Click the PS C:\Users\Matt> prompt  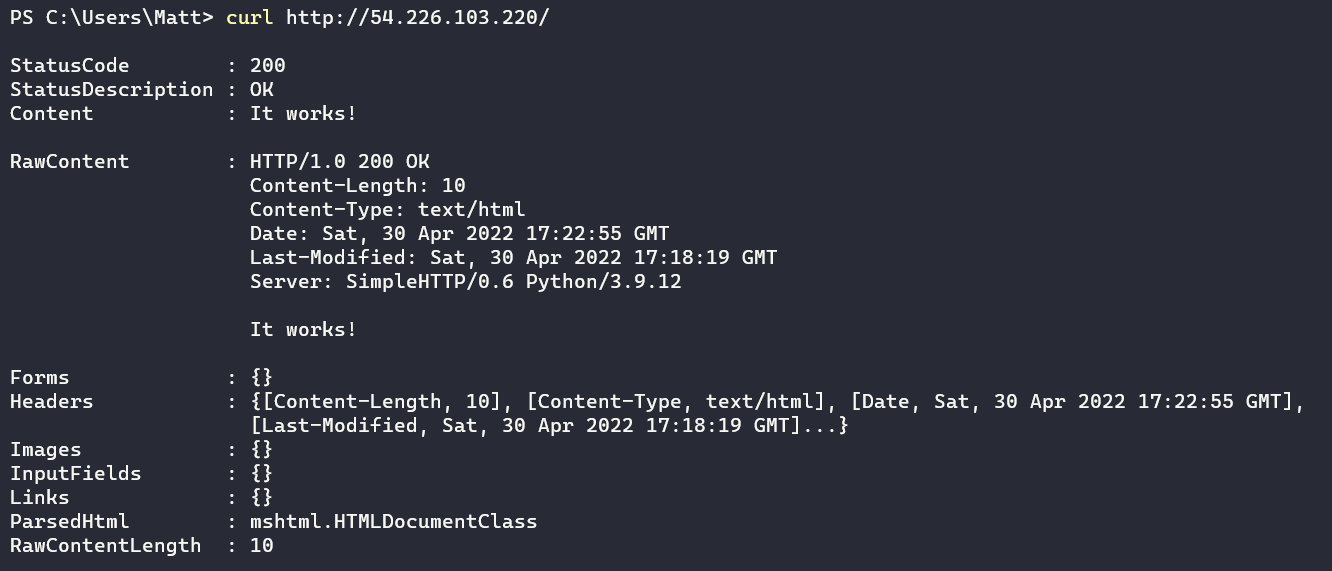click(x=111, y=18)
